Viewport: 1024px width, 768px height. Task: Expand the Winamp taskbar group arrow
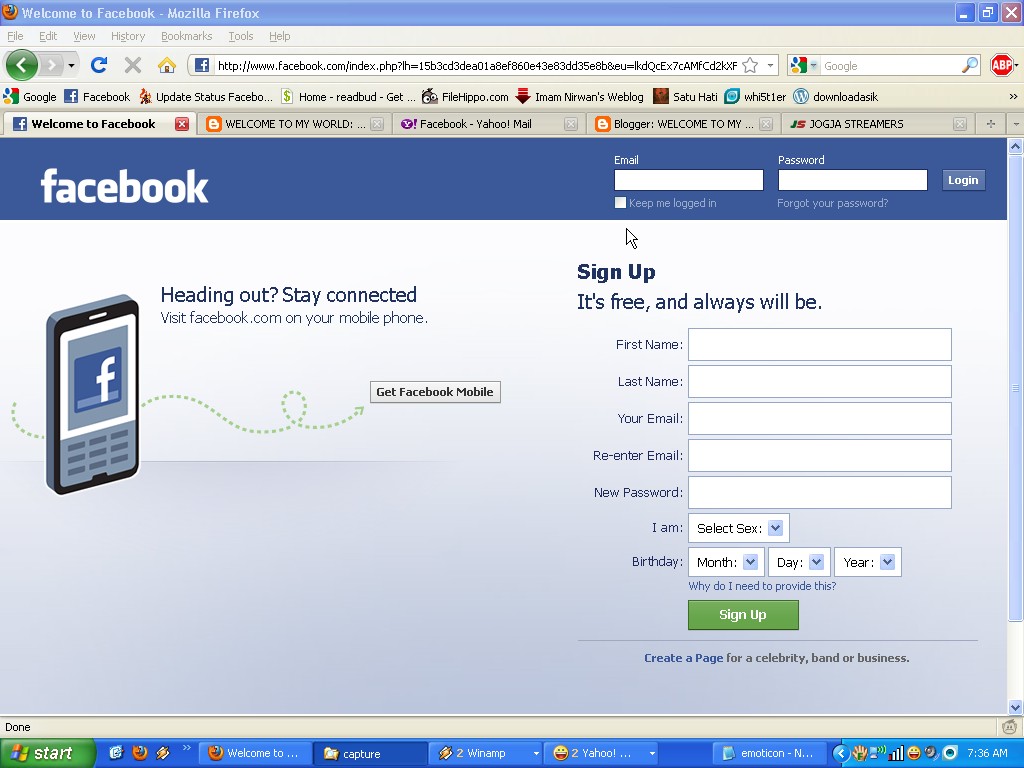coord(536,753)
